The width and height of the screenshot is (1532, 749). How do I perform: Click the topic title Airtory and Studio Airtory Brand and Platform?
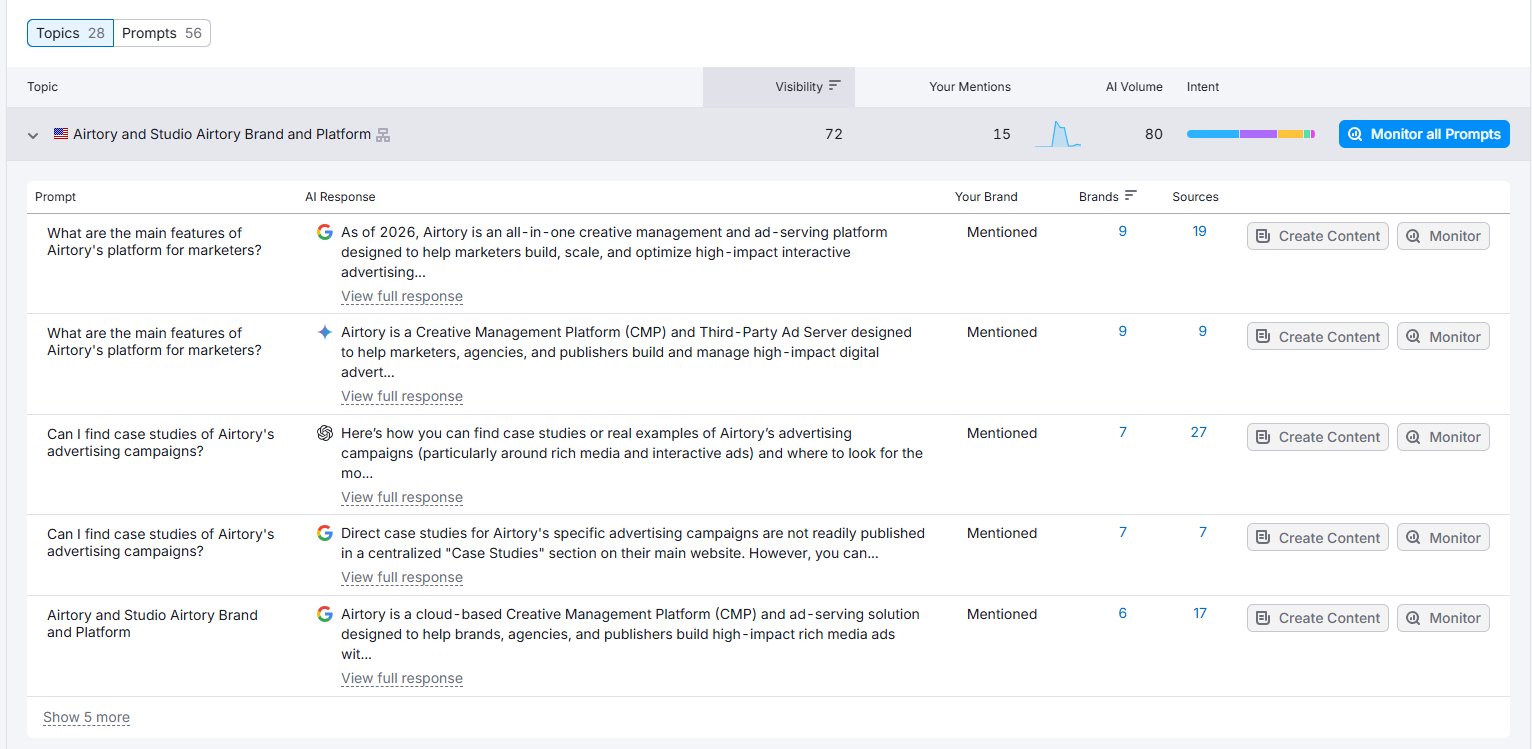(222, 134)
